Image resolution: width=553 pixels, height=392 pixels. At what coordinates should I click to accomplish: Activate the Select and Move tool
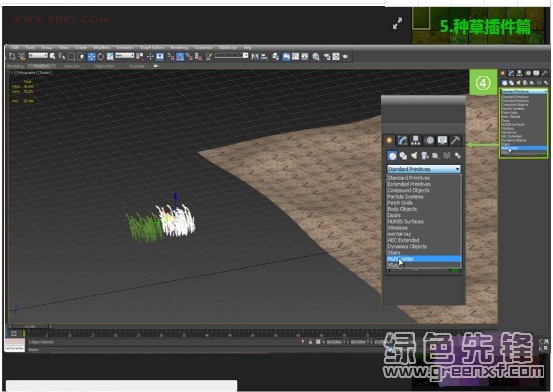[91, 56]
